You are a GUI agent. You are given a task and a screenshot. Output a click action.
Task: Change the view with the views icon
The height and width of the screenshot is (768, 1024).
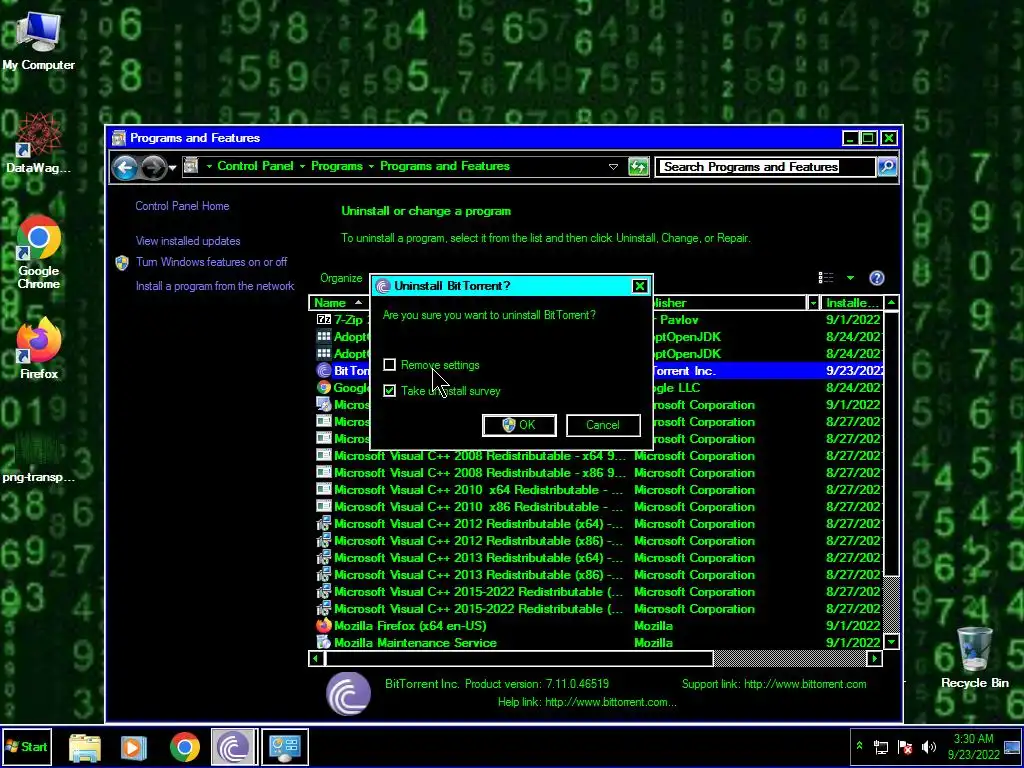(825, 278)
